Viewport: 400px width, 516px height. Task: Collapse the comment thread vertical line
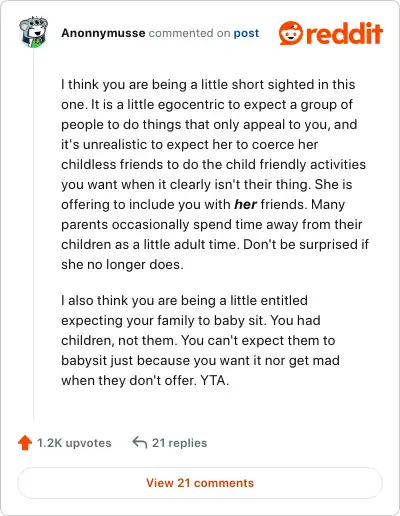34,233
